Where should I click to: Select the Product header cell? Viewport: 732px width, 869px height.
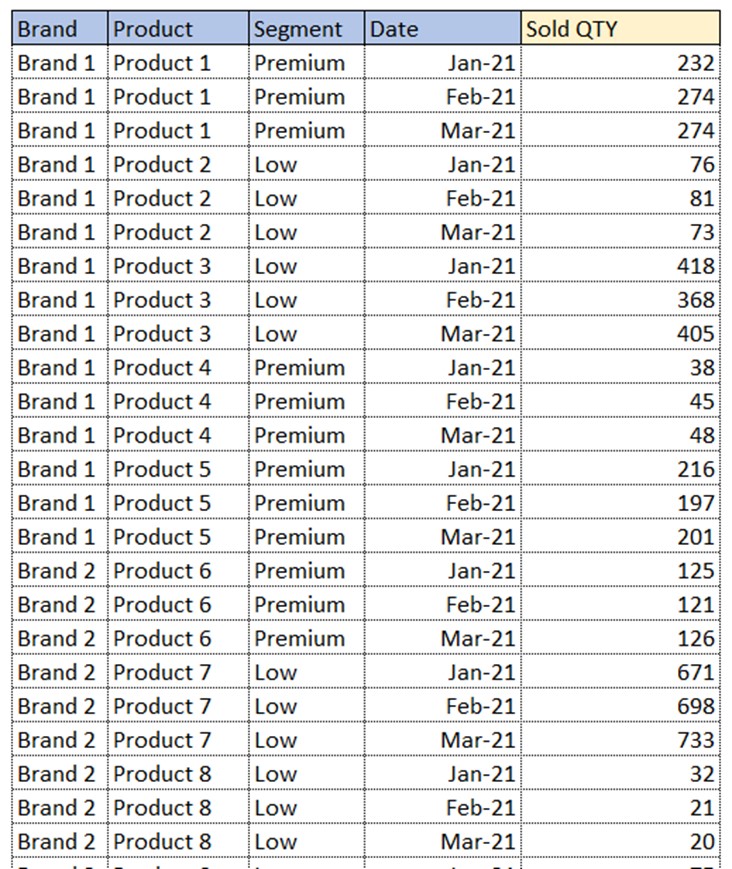178,28
